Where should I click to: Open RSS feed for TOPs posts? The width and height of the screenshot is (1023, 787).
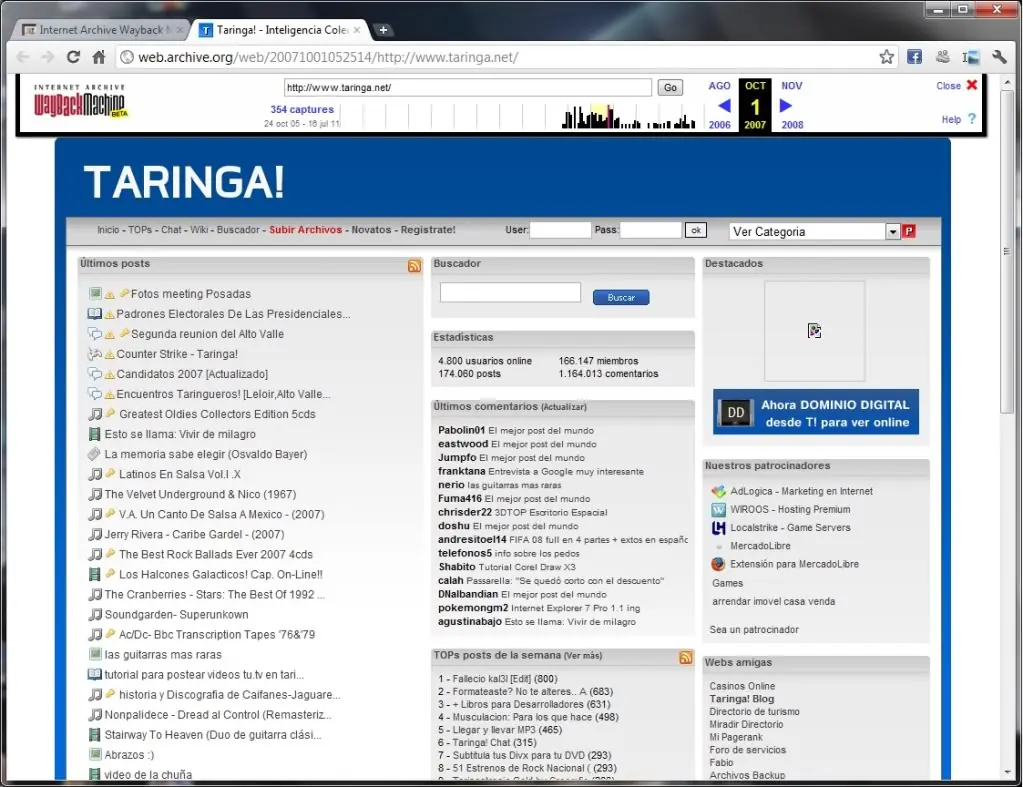point(686,657)
